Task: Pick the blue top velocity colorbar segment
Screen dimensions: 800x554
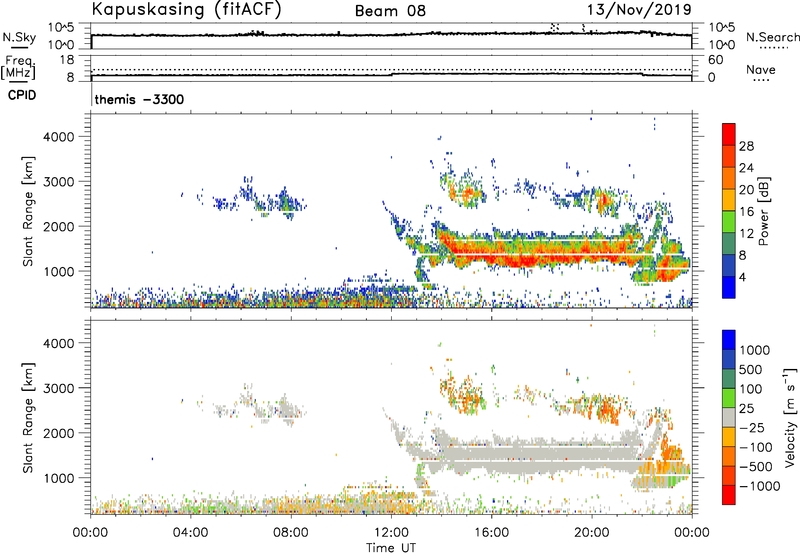Action: pyautogui.click(x=729, y=340)
